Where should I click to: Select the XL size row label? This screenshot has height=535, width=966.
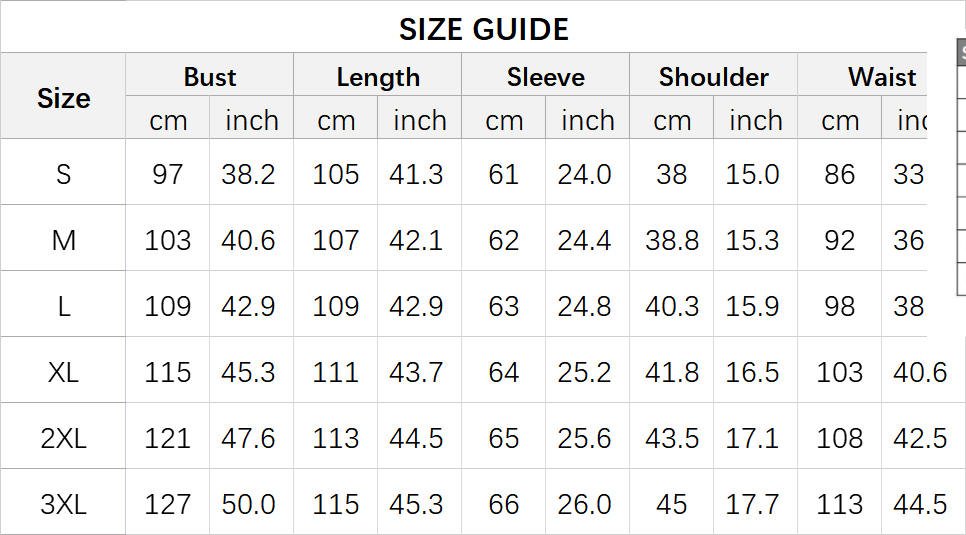[63, 372]
